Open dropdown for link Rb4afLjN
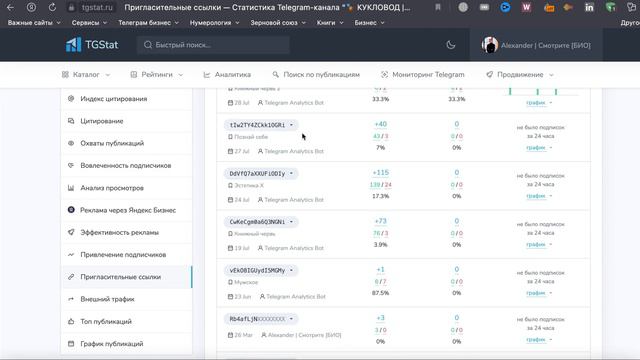 point(291,319)
